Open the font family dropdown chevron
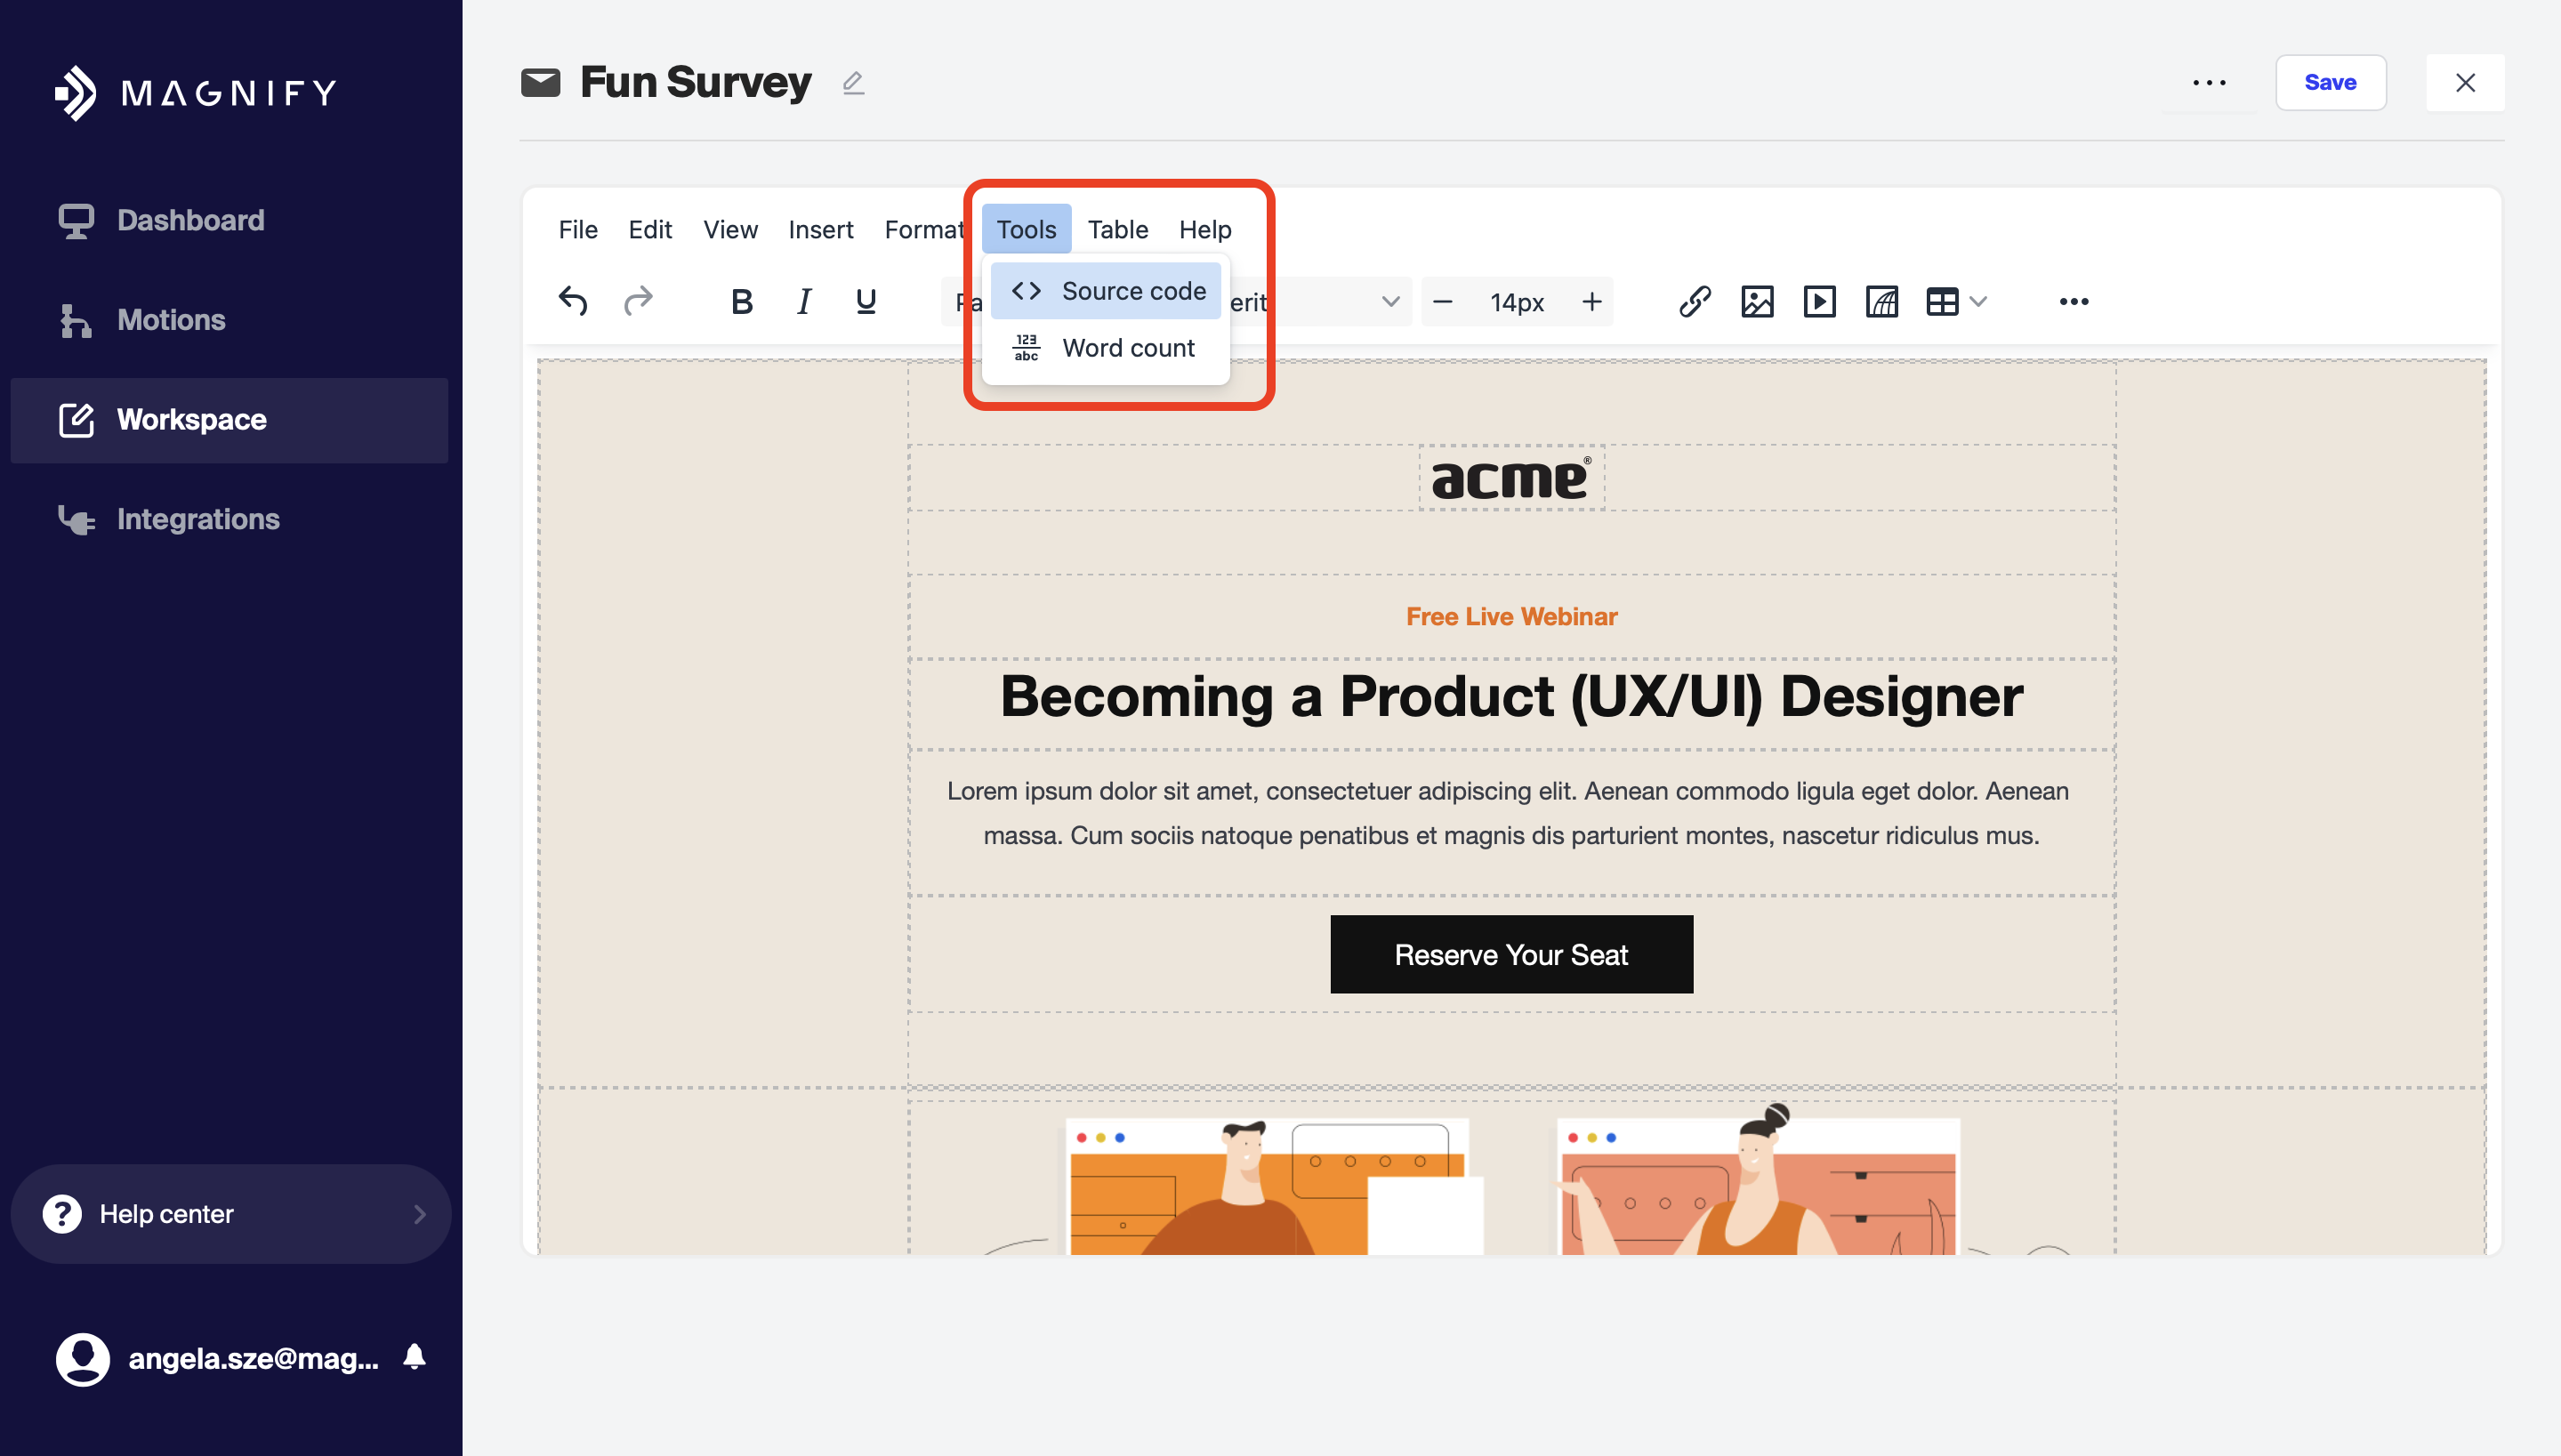This screenshot has height=1456, width=2561. (1390, 301)
